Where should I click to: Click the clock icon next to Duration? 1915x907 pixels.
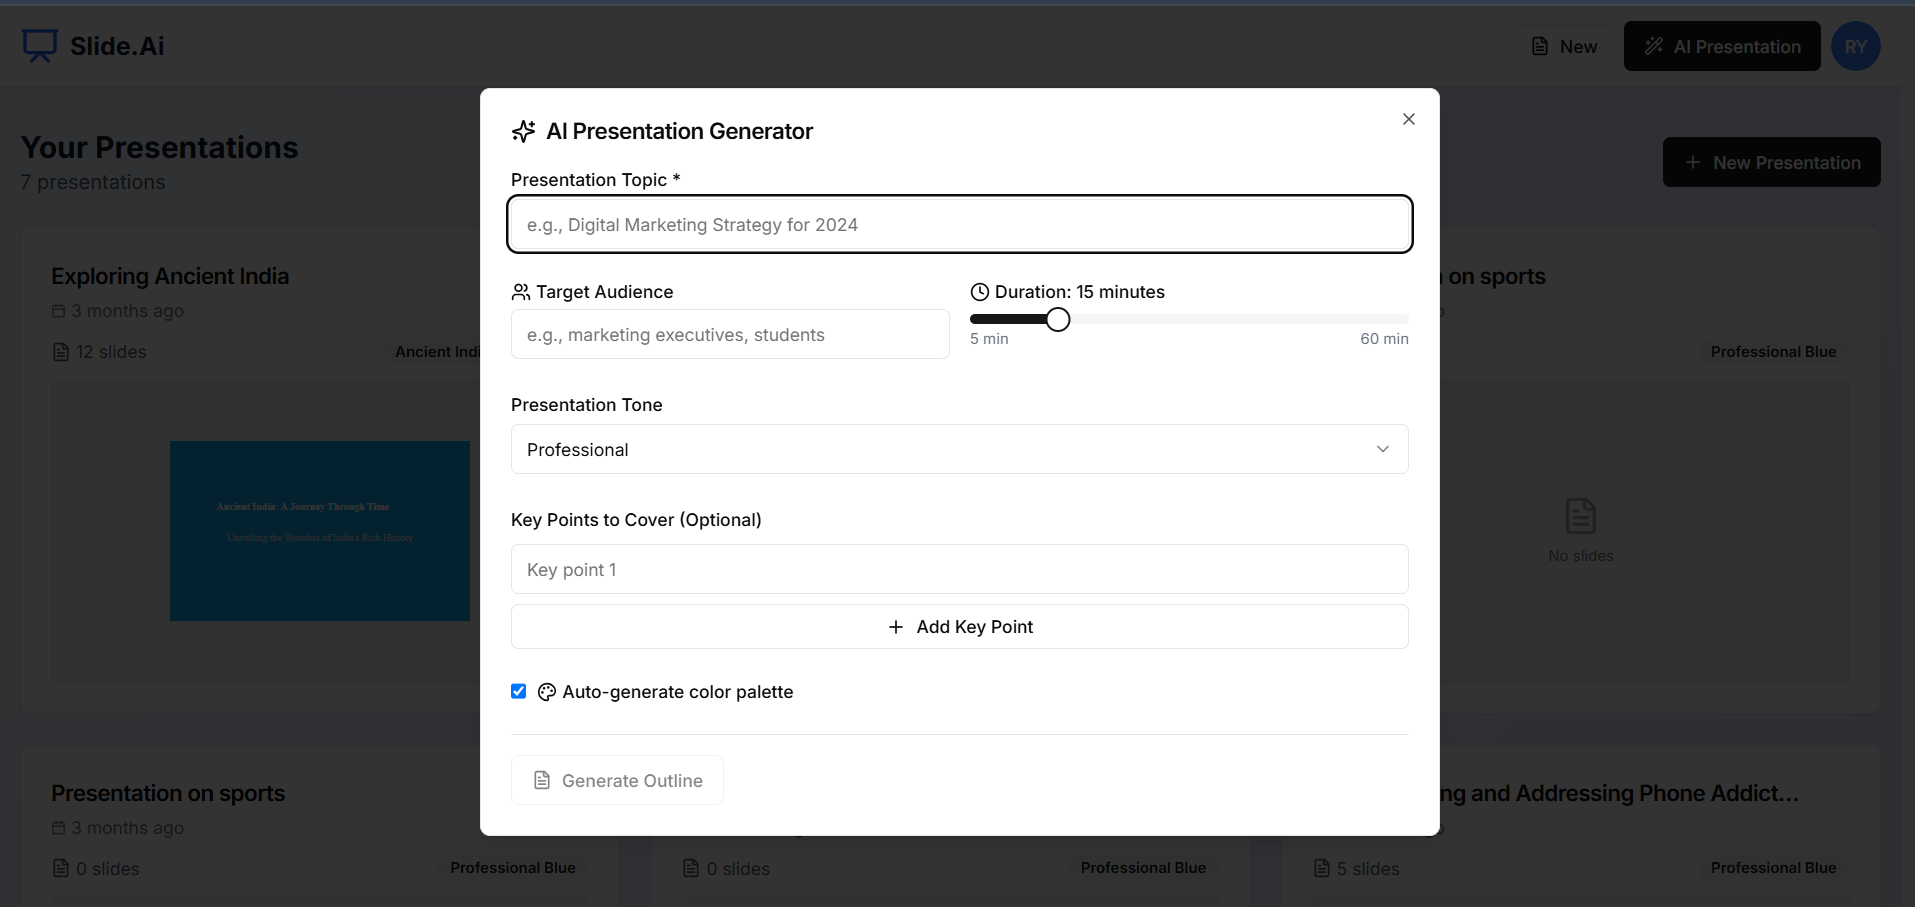pos(980,292)
